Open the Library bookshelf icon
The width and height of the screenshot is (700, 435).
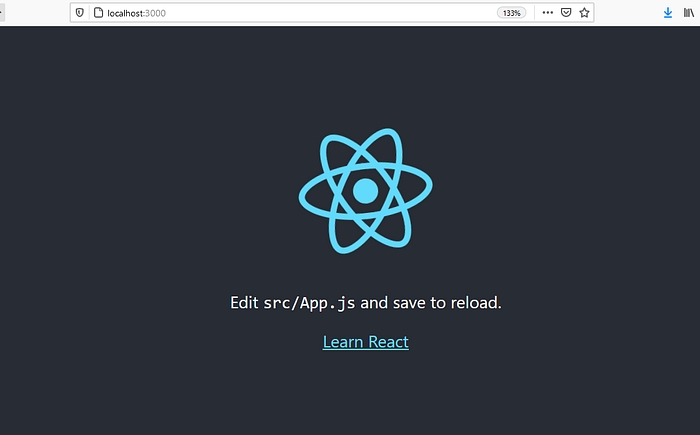coord(690,13)
